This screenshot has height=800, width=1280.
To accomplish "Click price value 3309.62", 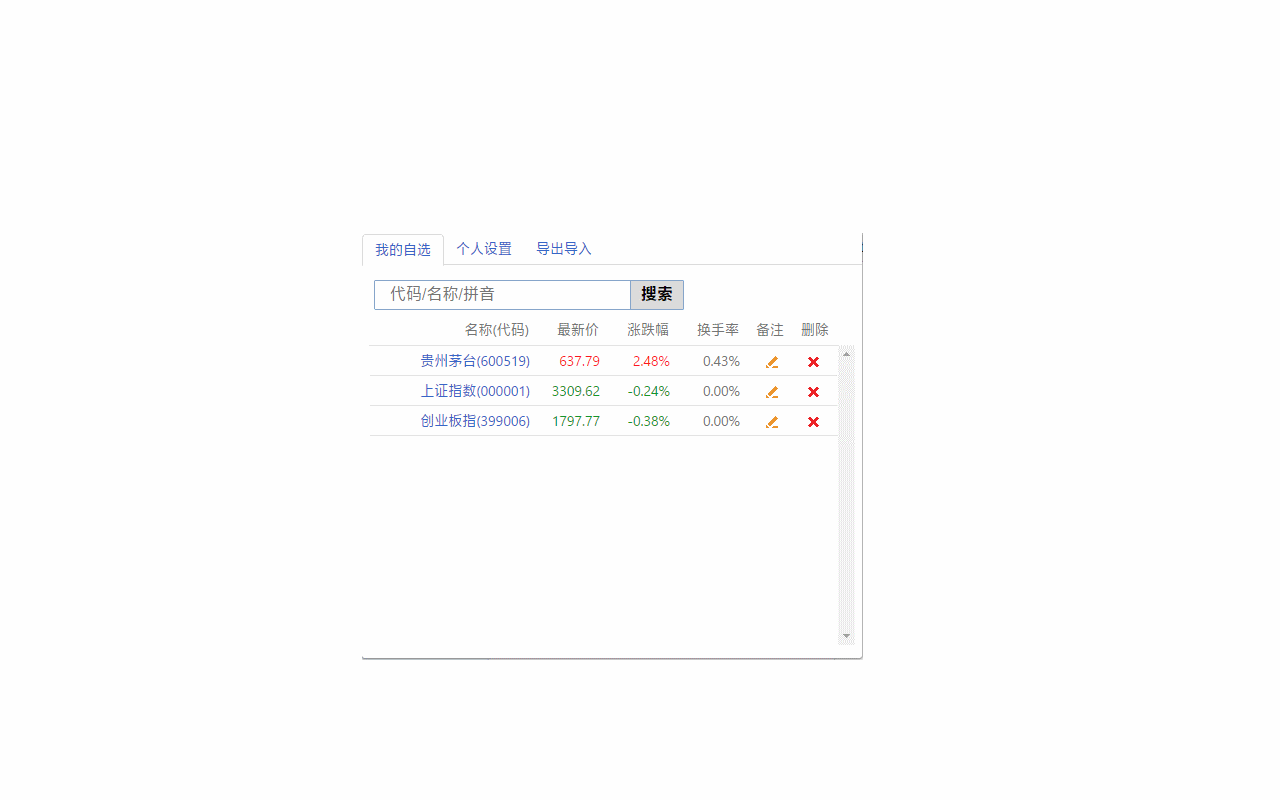I will tap(576, 391).
